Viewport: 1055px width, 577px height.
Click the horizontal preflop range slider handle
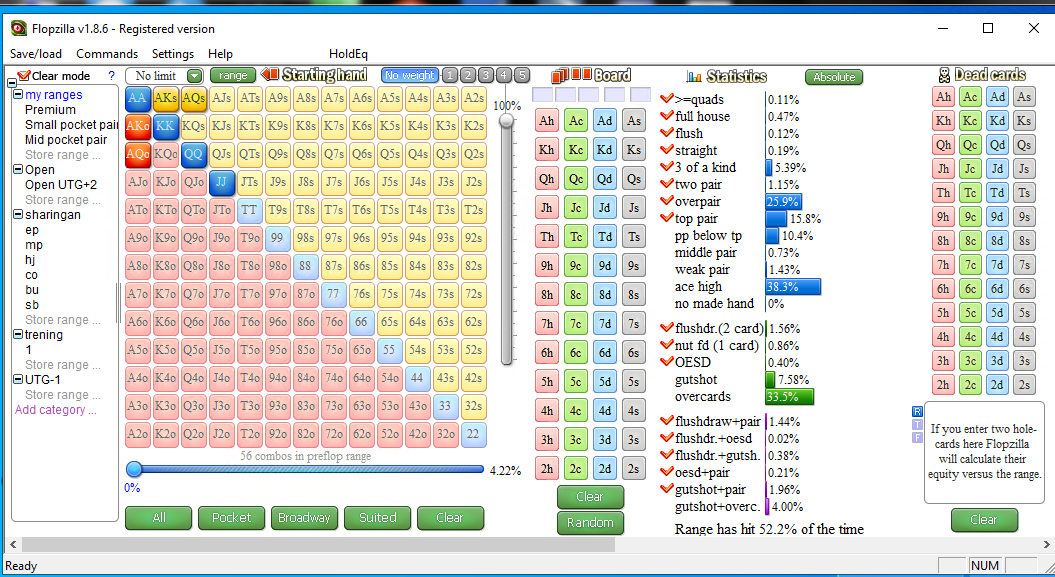[x=134, y=469]
